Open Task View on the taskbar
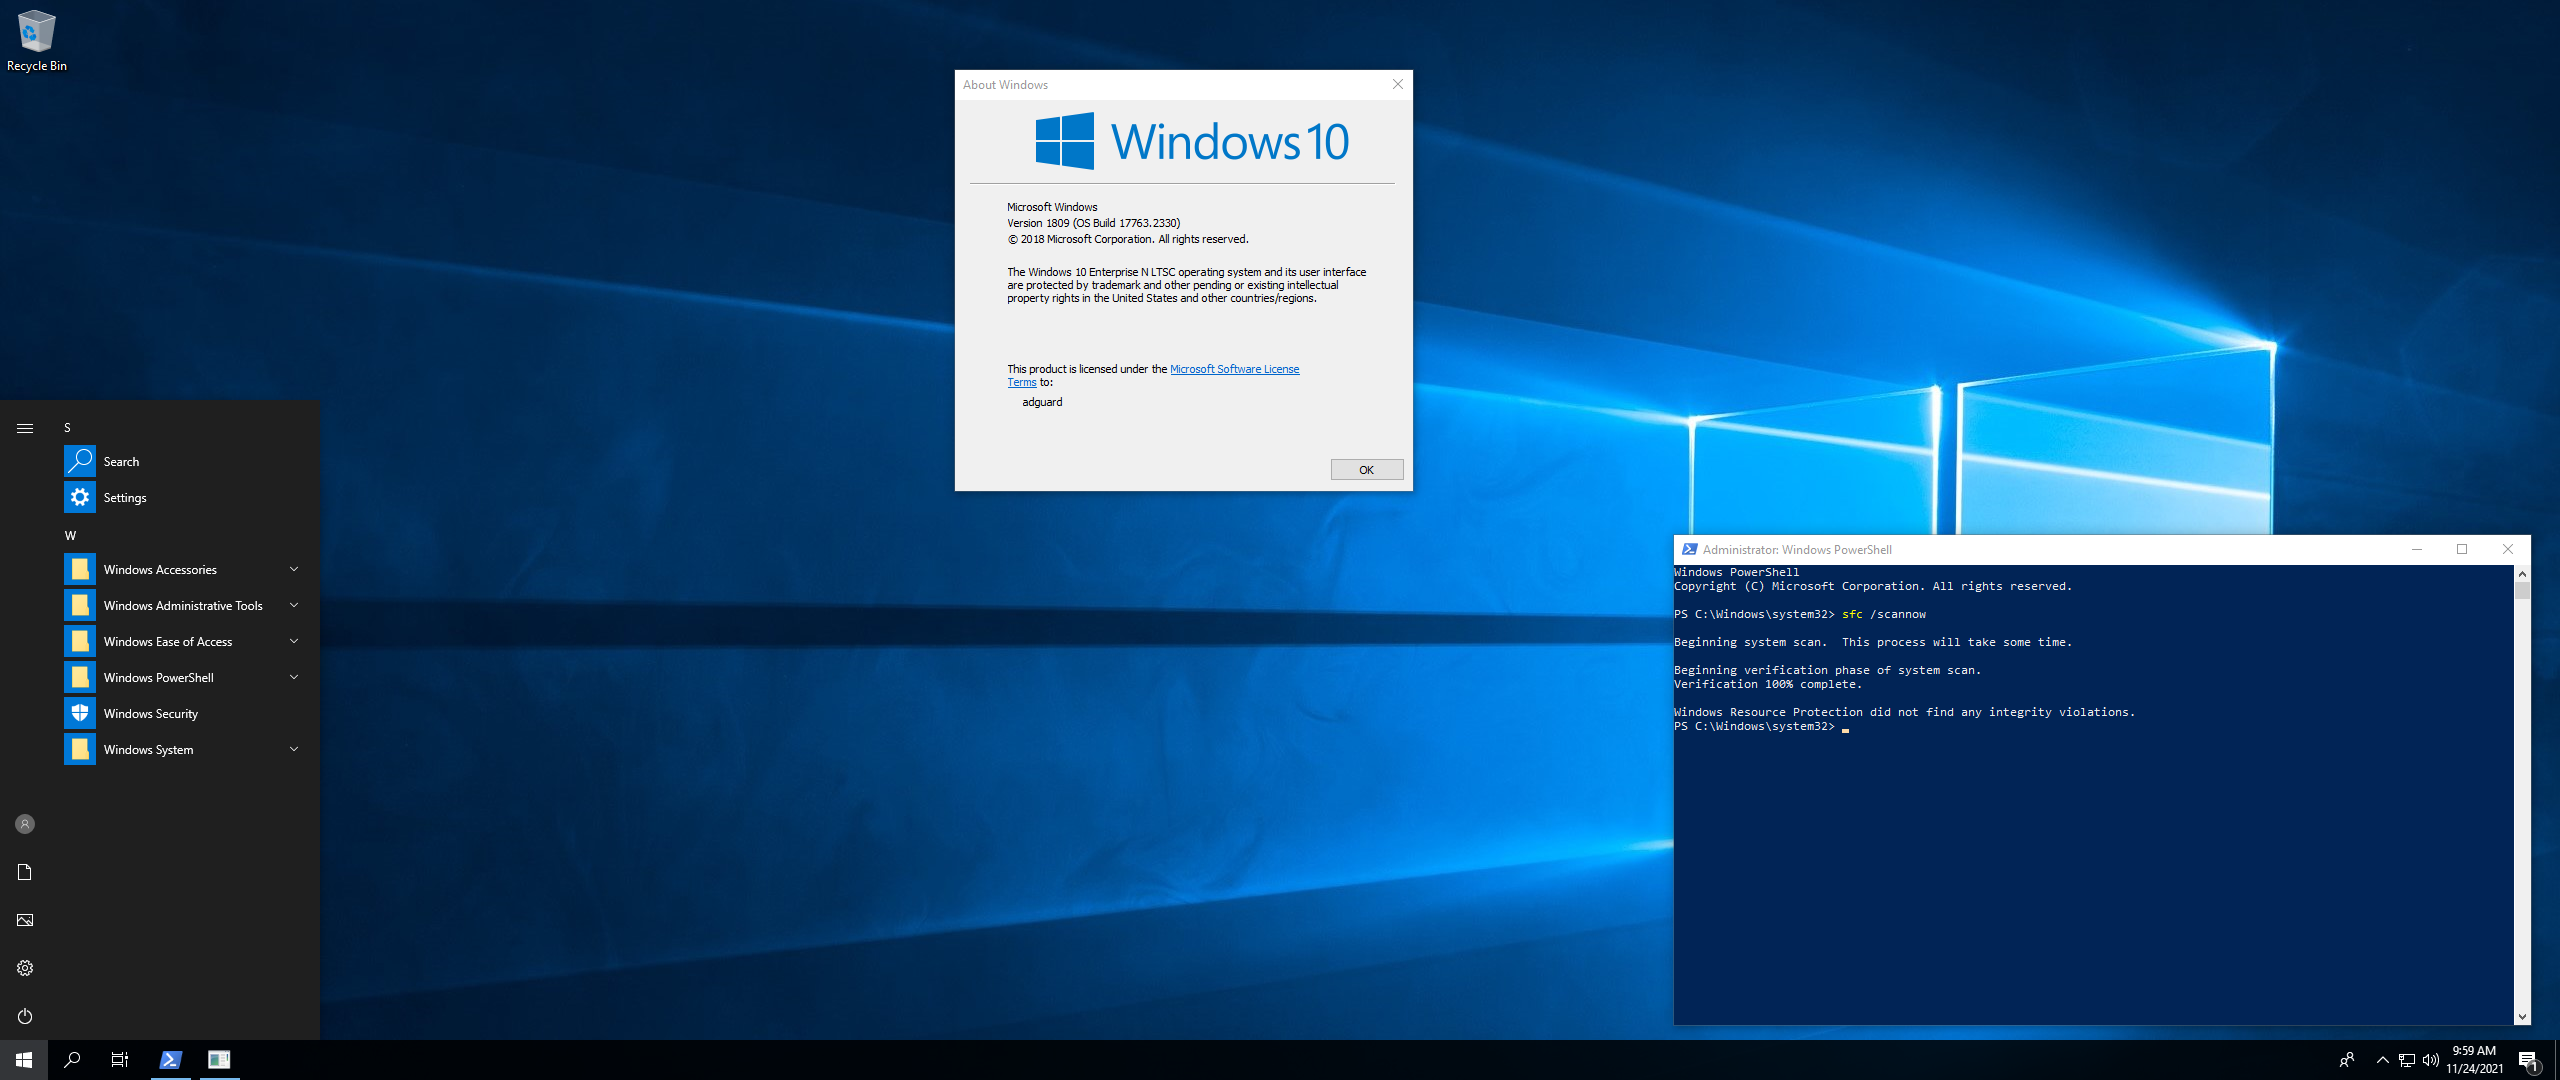The width and height of the screenshot is (2560, 1080). point(120,1060)
